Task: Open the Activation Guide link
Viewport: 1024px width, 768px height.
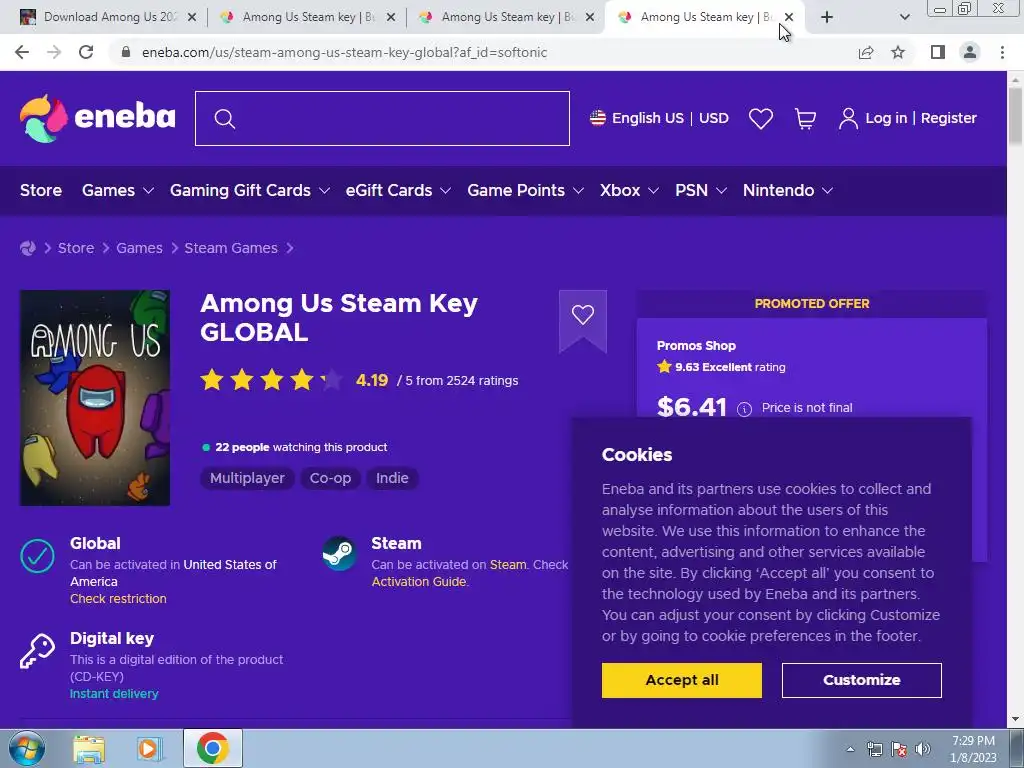Action: coord(419,581)
